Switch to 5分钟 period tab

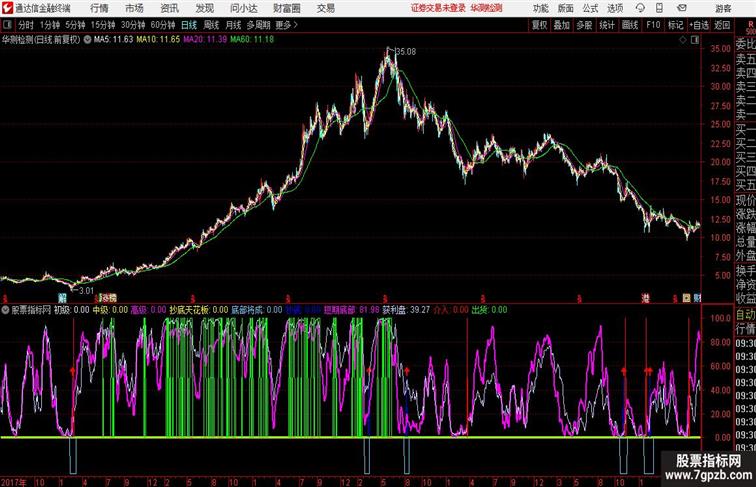[75, 25]
